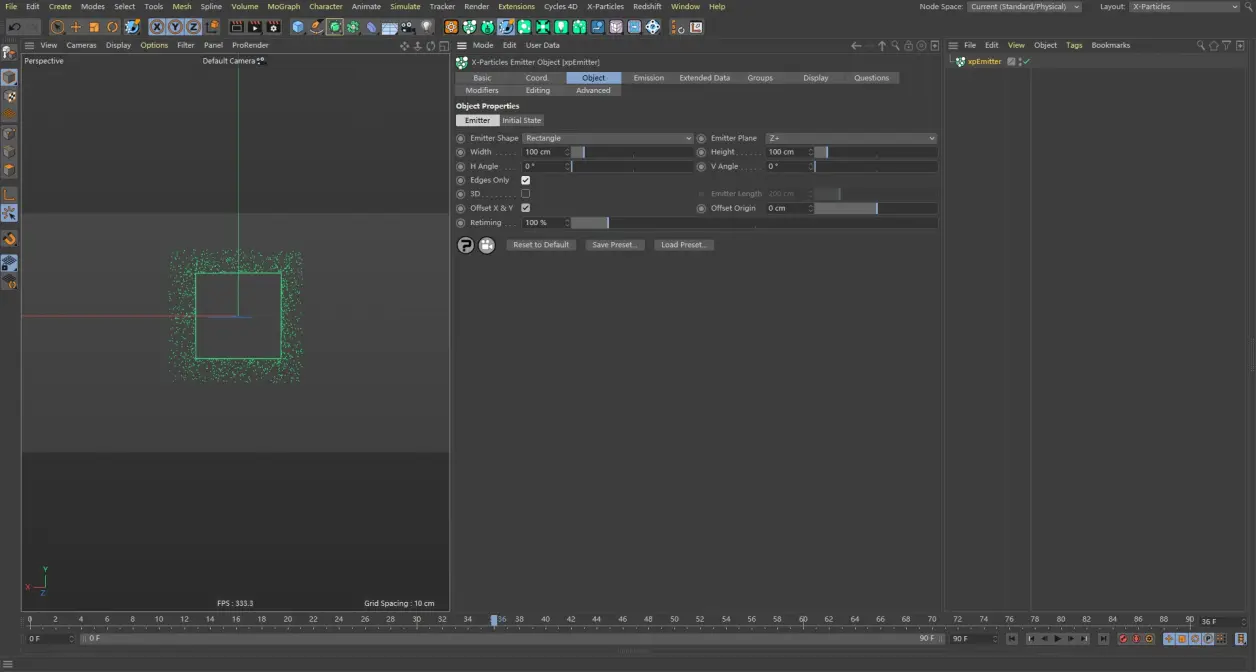Click the green cross-shaped X-Particles modifier icon

point(541,27)
